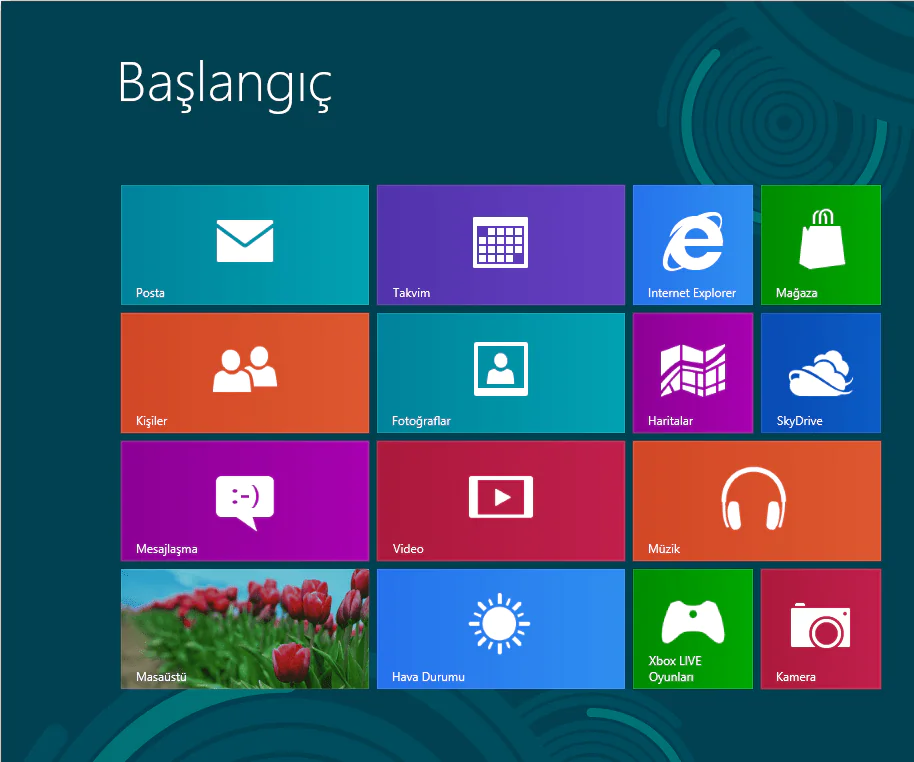Viewport: 914px width, 762px height.
Task: Click the envelope icon on Posta
Action: click(244, 241)
